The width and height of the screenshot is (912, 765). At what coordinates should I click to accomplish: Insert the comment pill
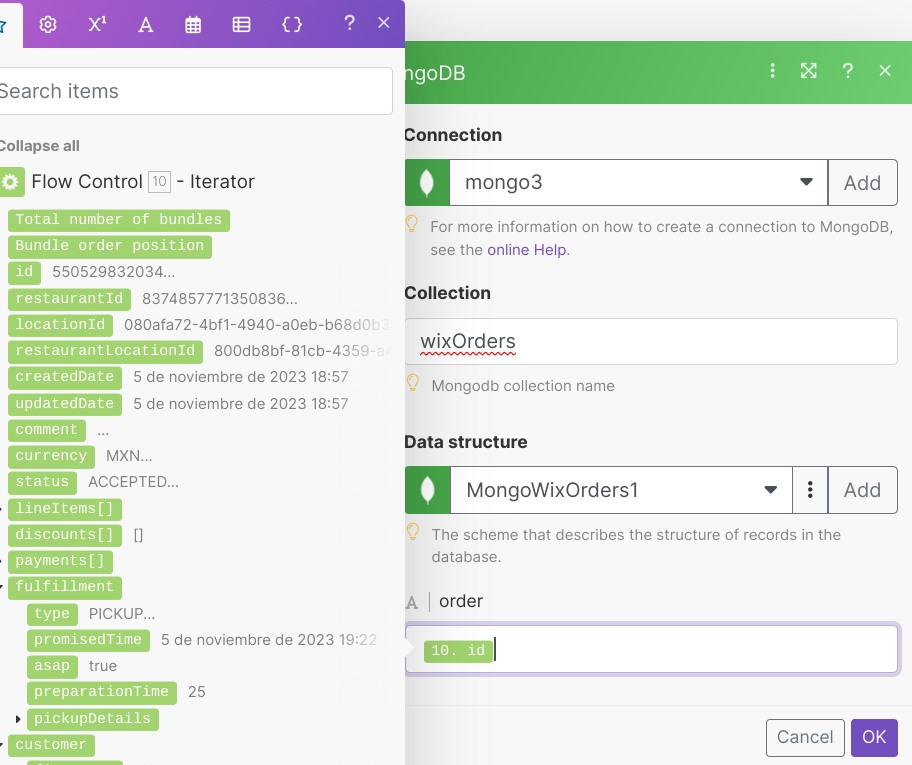coord(47,430)
